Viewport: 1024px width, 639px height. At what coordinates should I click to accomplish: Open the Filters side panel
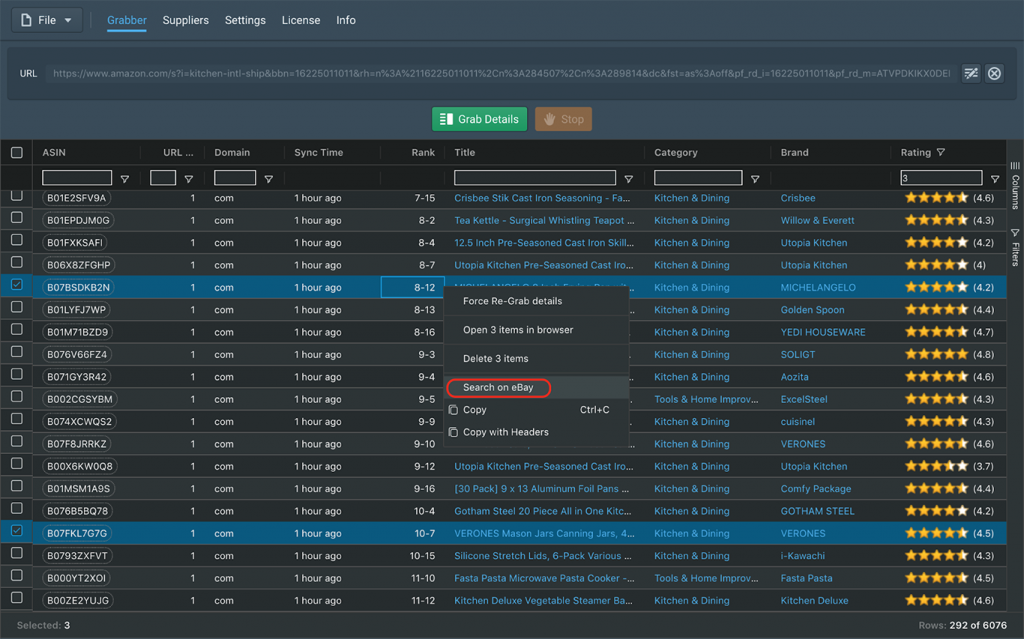[x=1015, y=247]
